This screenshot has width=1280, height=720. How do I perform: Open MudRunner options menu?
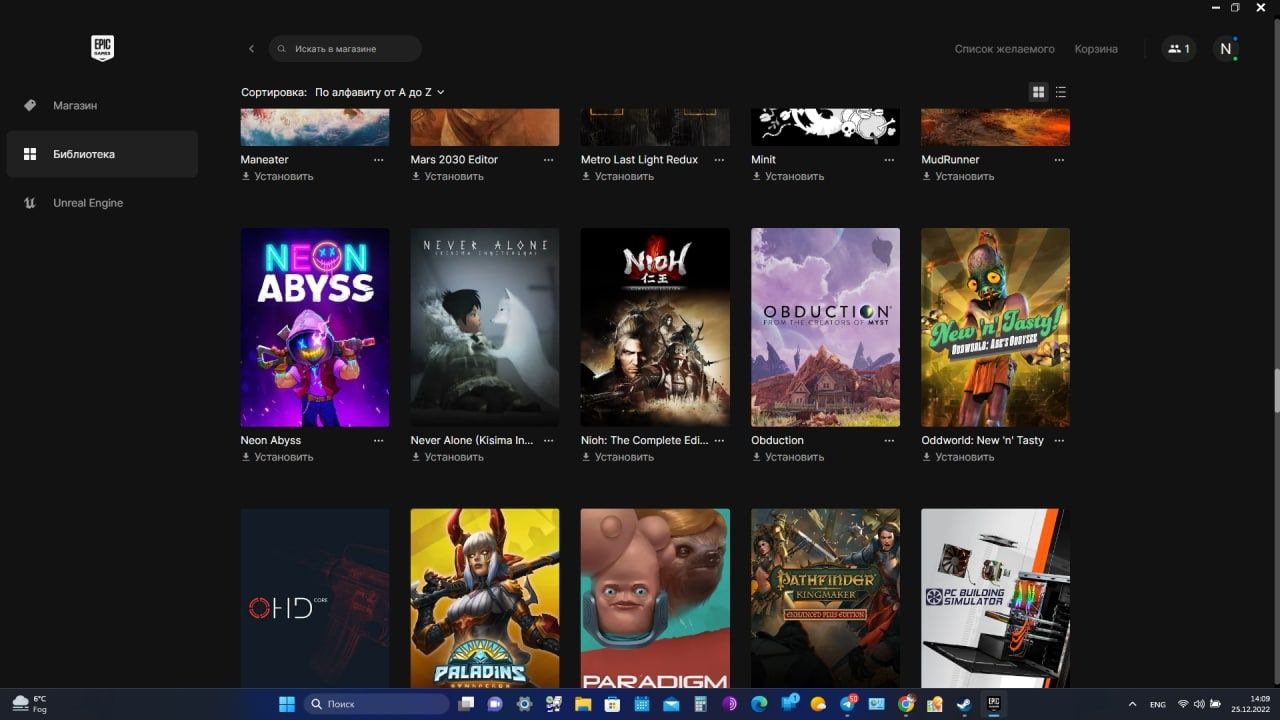[x=1059, y=160]
